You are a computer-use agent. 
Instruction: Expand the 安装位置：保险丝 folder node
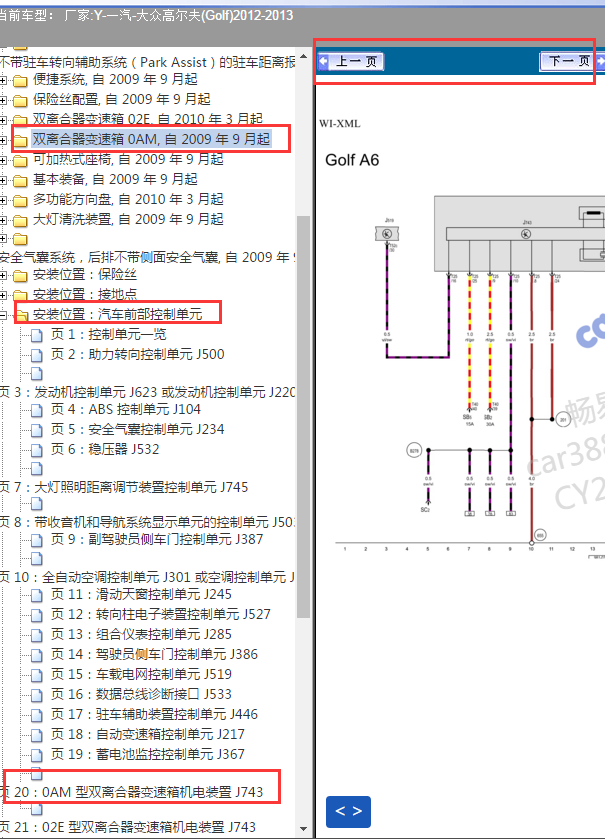3,276
